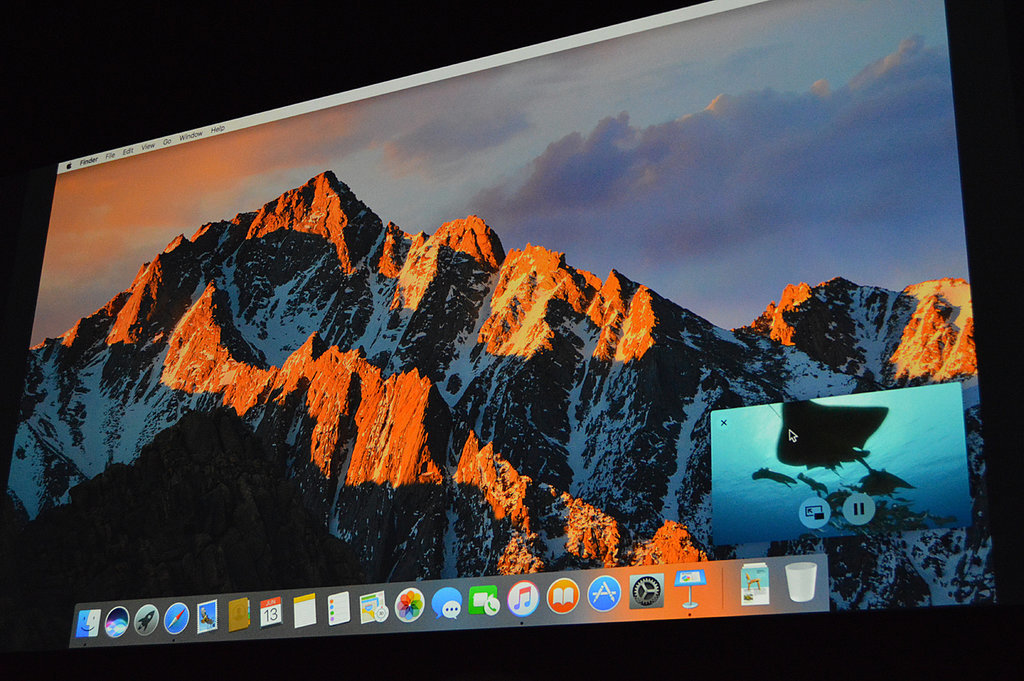
Task: Open the document stack in Dock
Action: (755, 584)
